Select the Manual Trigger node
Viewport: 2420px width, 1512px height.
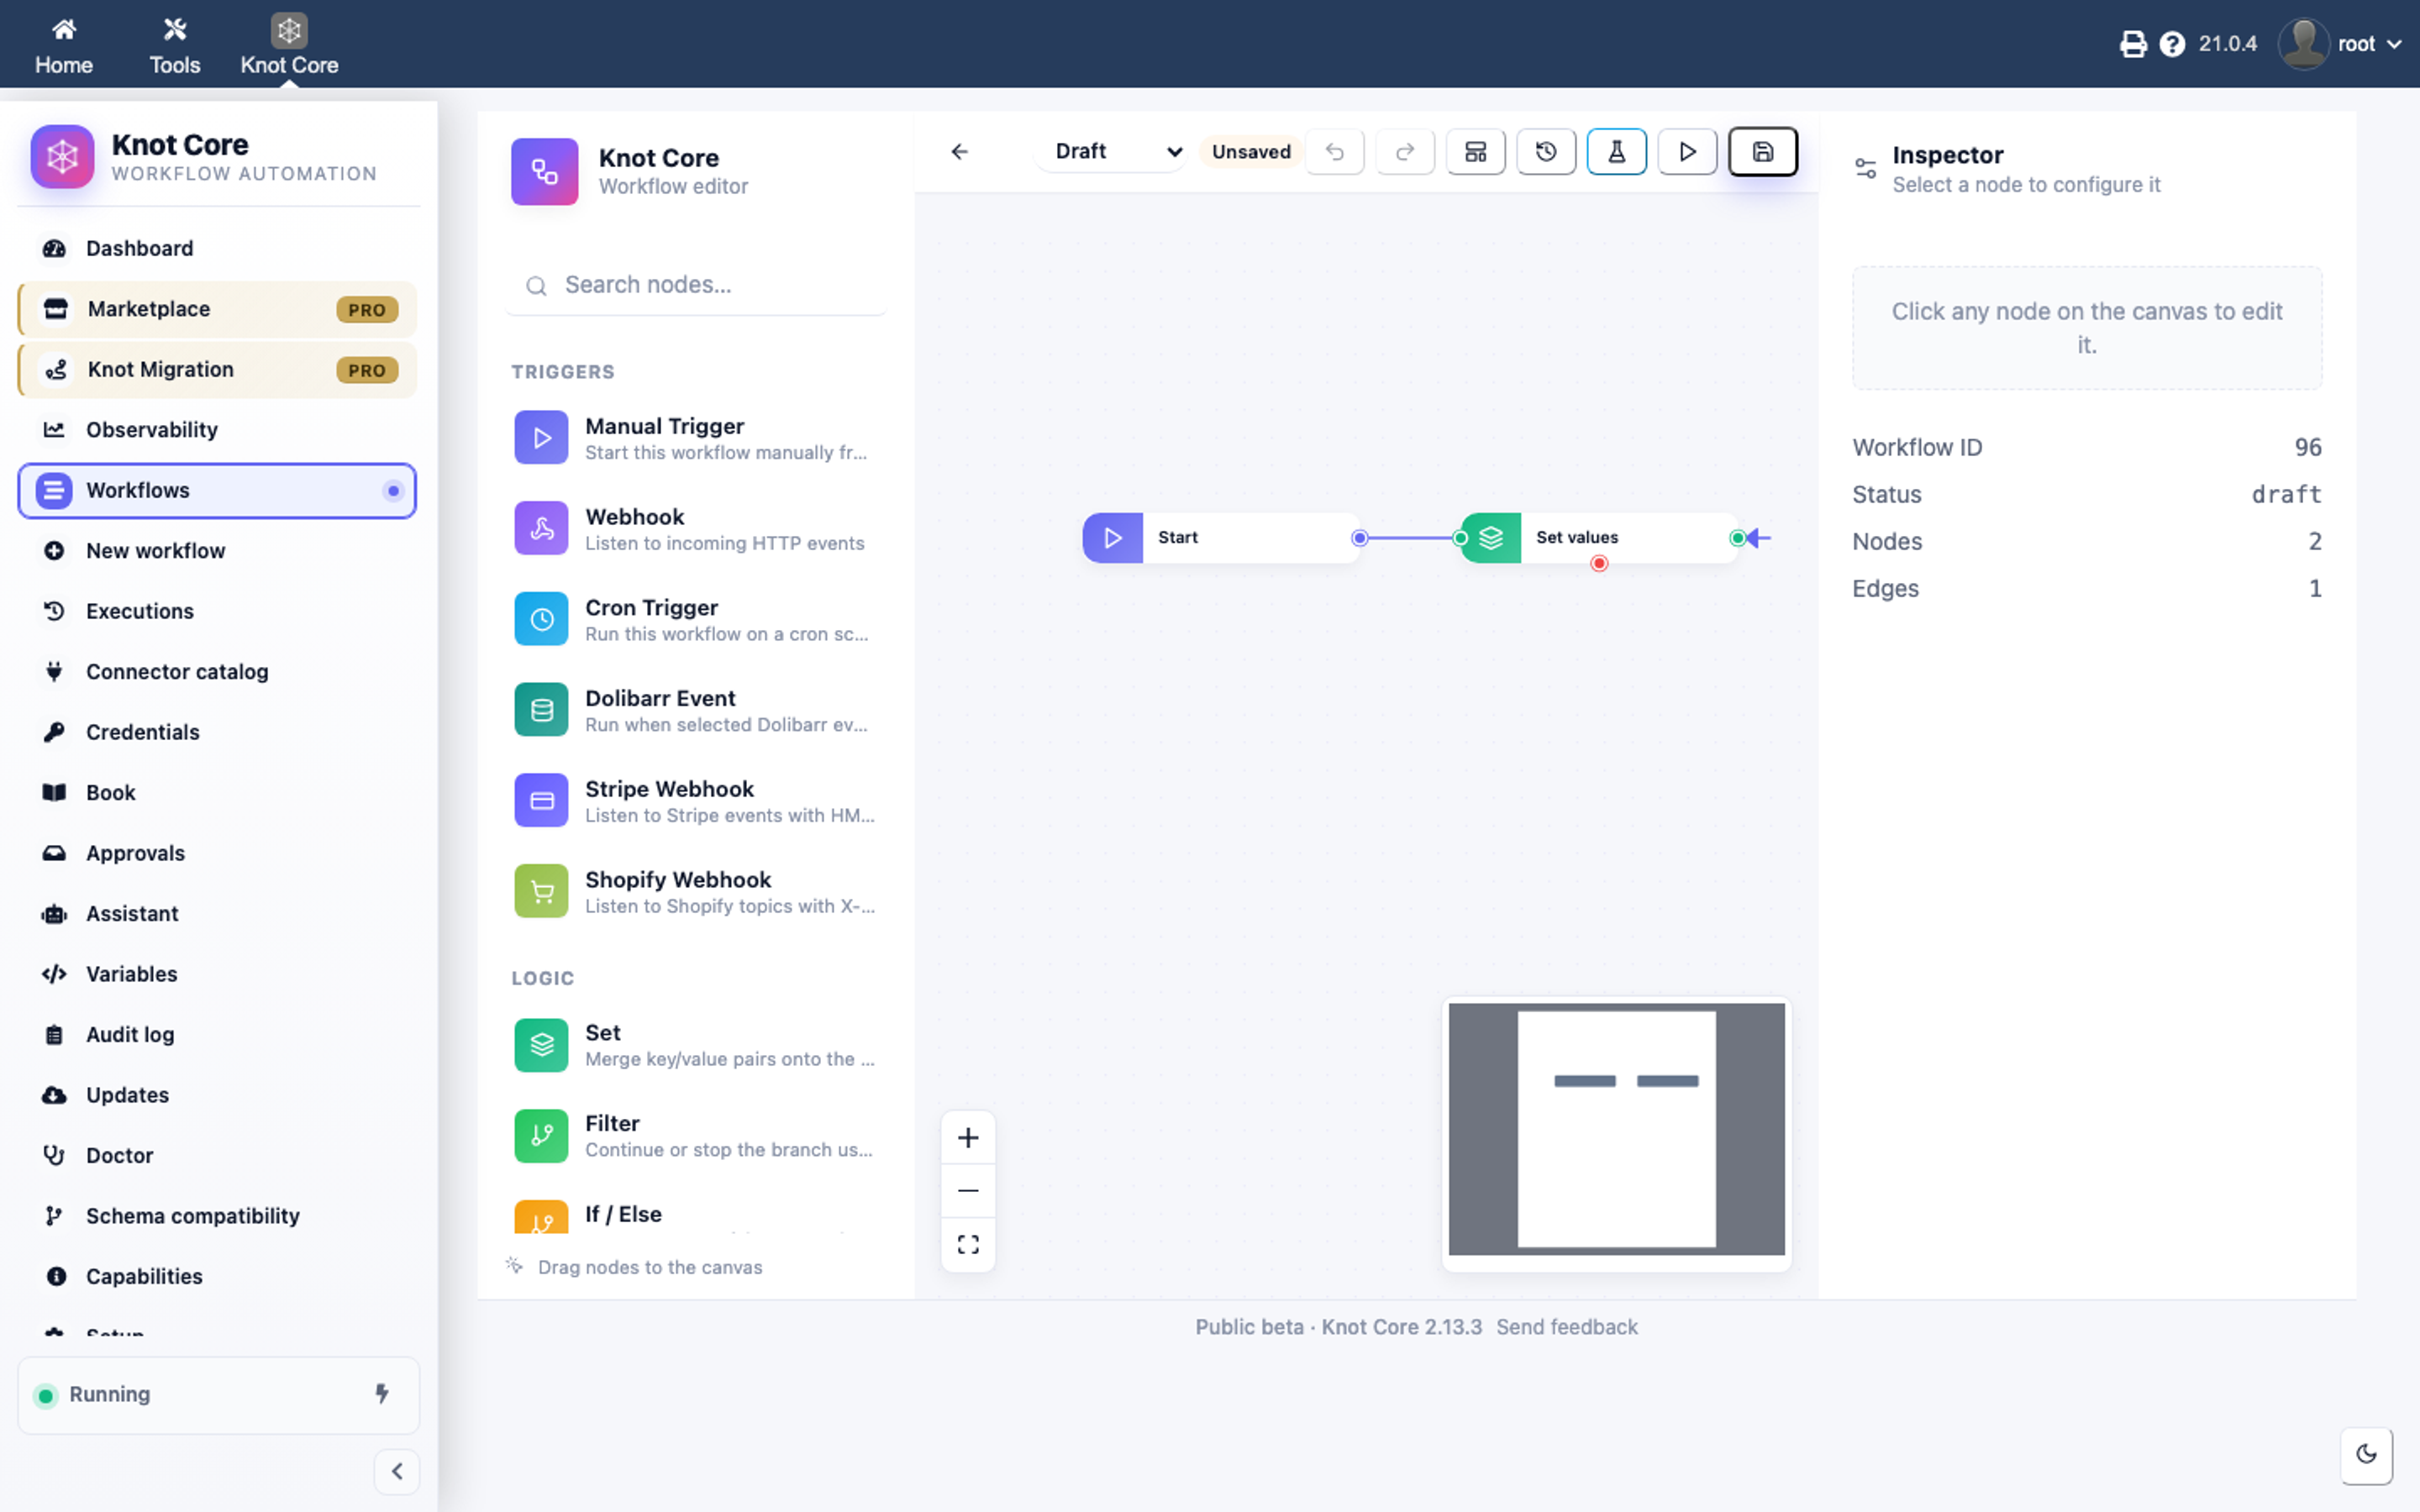click(x=696, y=438)
